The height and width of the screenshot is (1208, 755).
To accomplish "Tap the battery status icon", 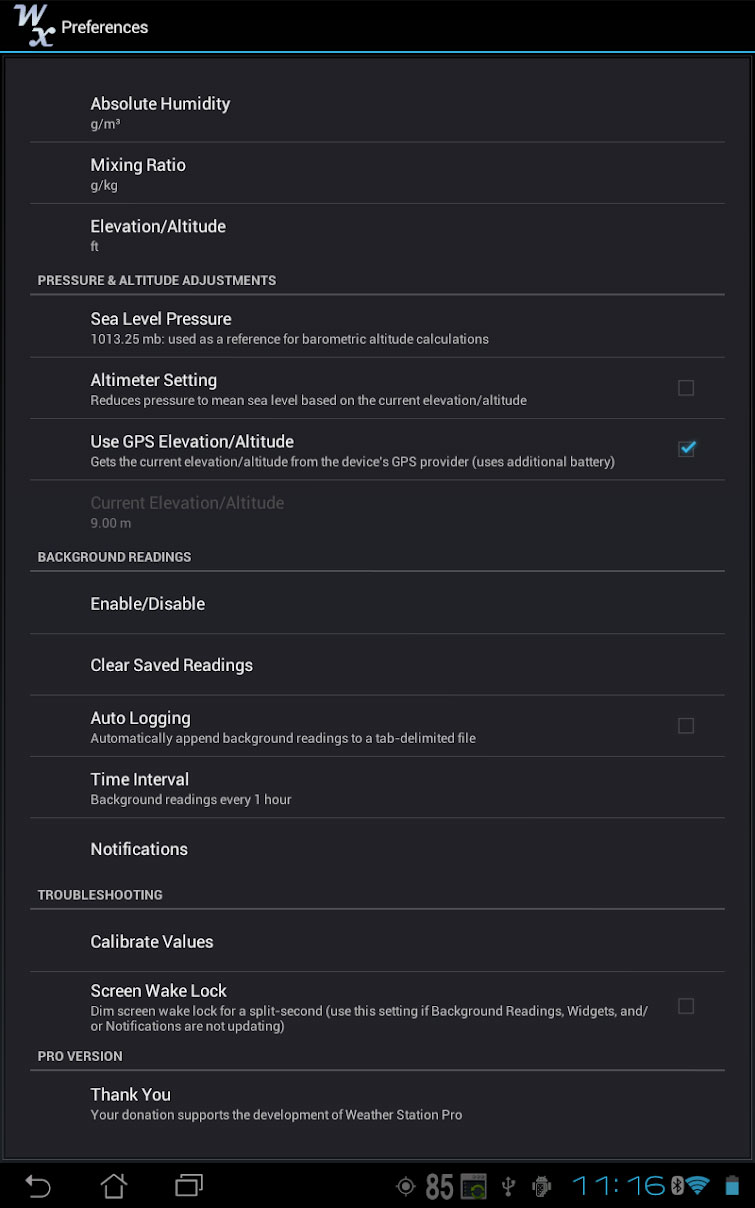I will click(x=732, y=1186).
